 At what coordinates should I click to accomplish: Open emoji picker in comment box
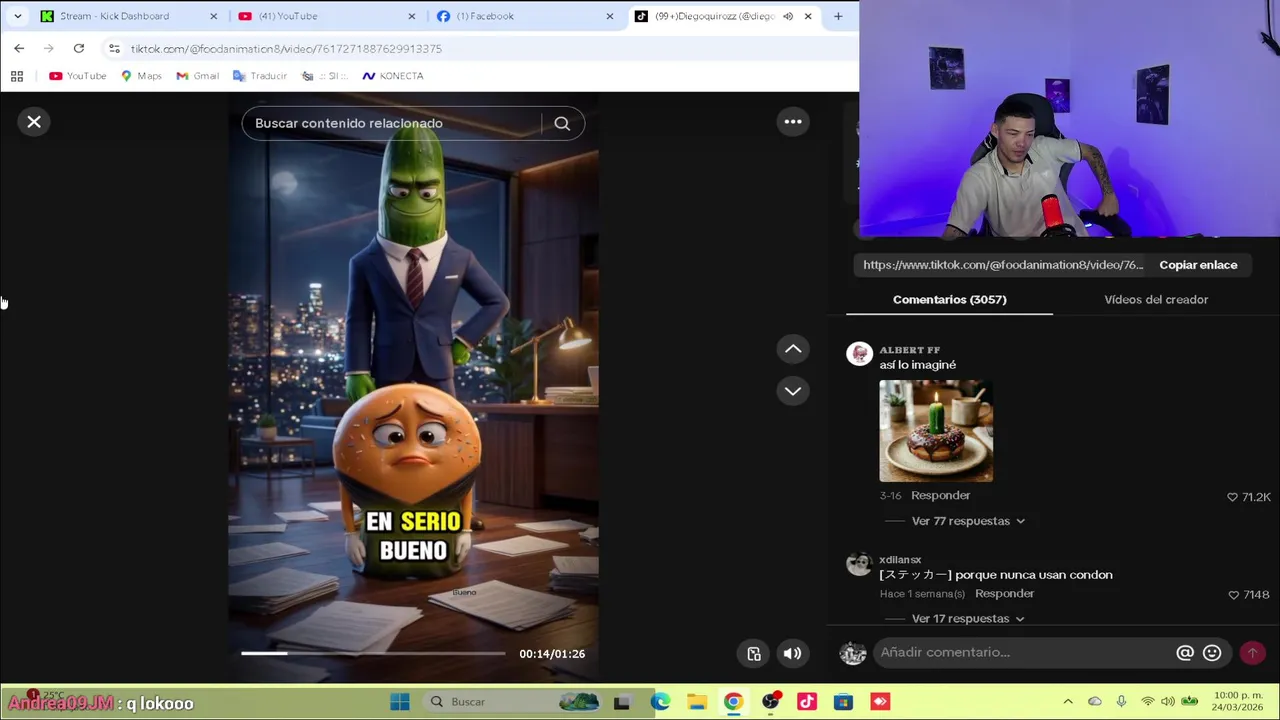(x=1212, y=653)
